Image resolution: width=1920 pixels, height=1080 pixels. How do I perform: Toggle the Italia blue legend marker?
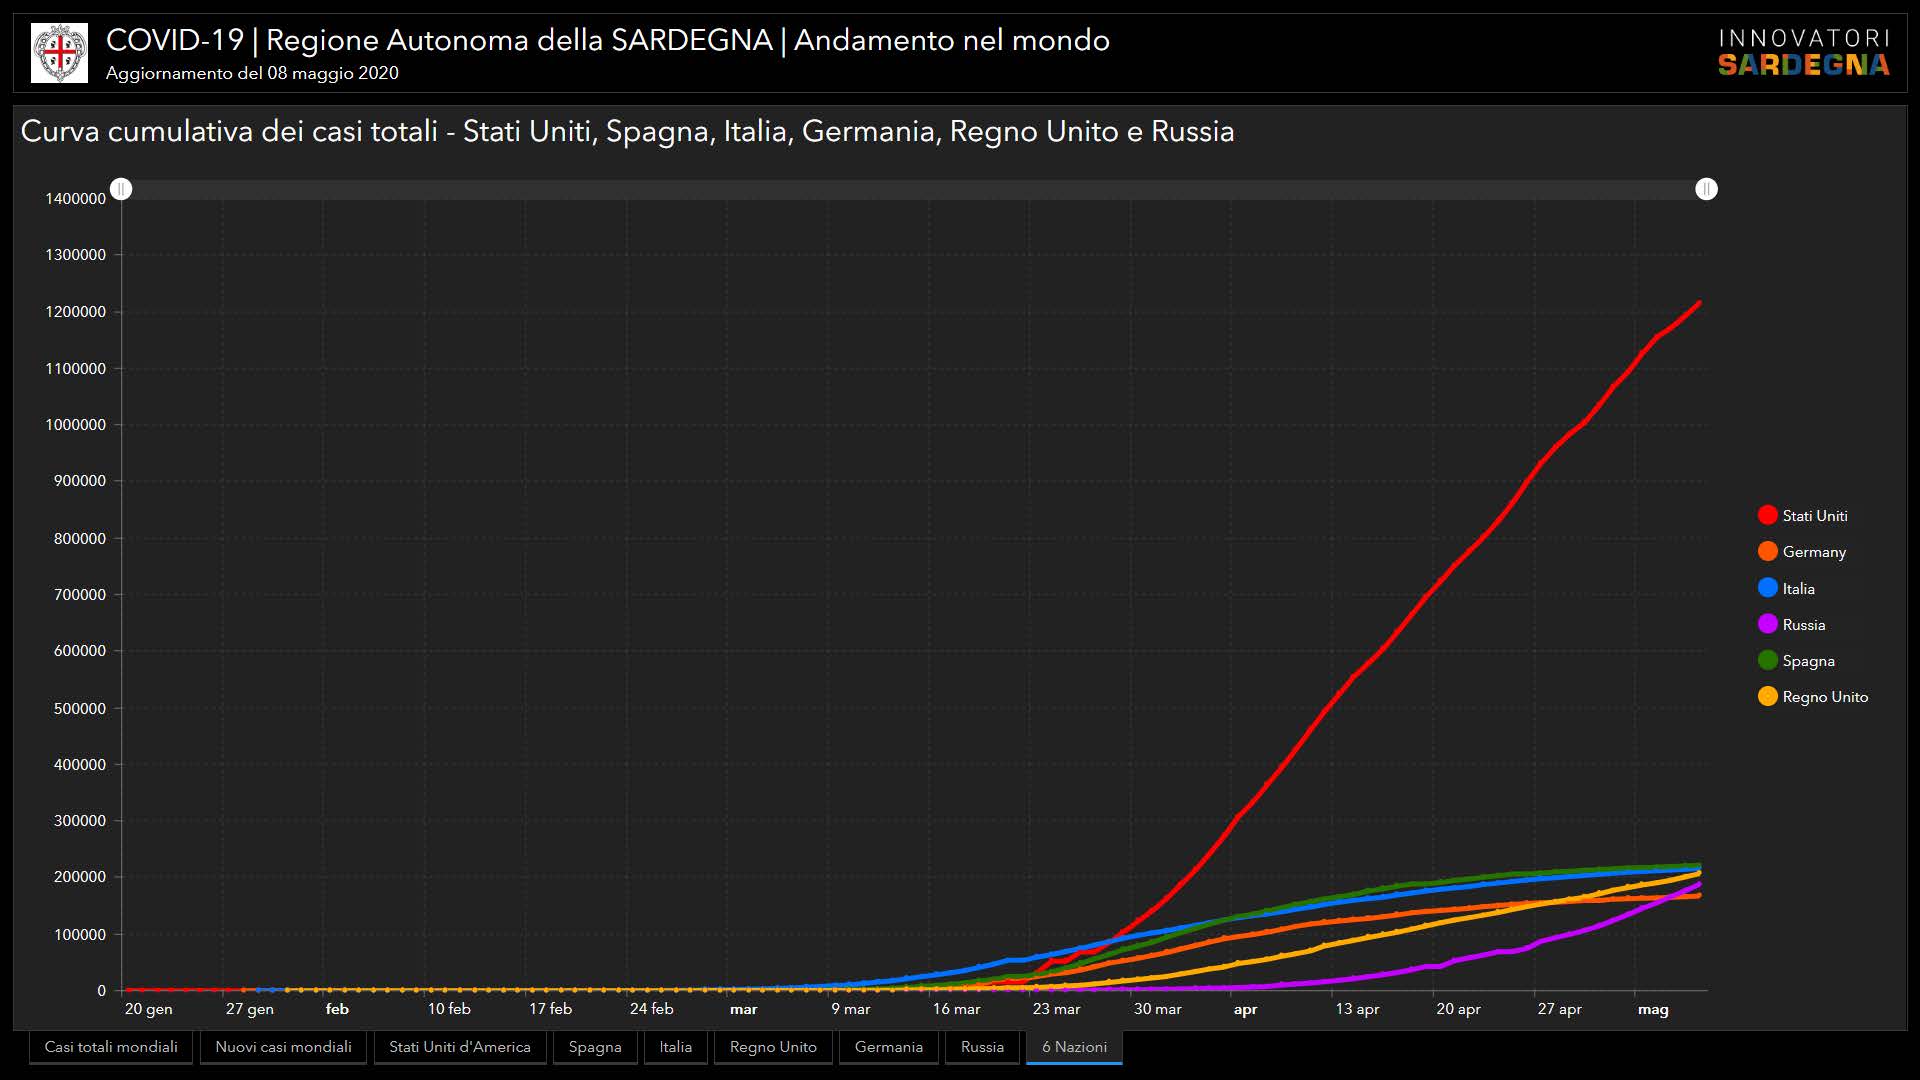pos(1767,588)
